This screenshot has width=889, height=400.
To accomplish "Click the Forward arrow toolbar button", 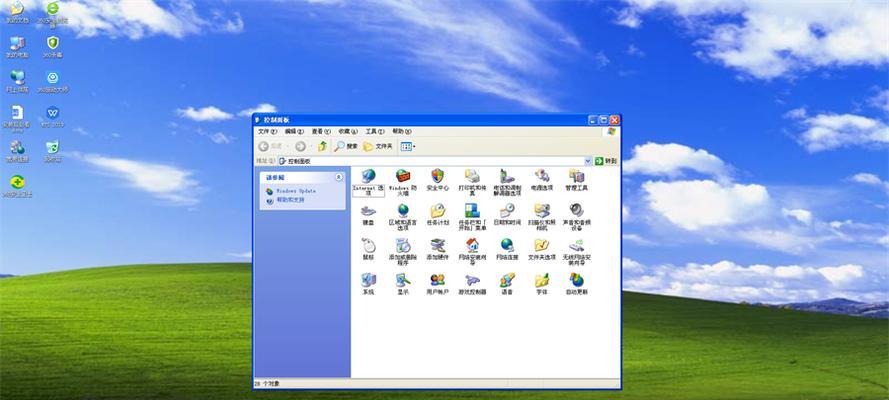I will (300, 147).
